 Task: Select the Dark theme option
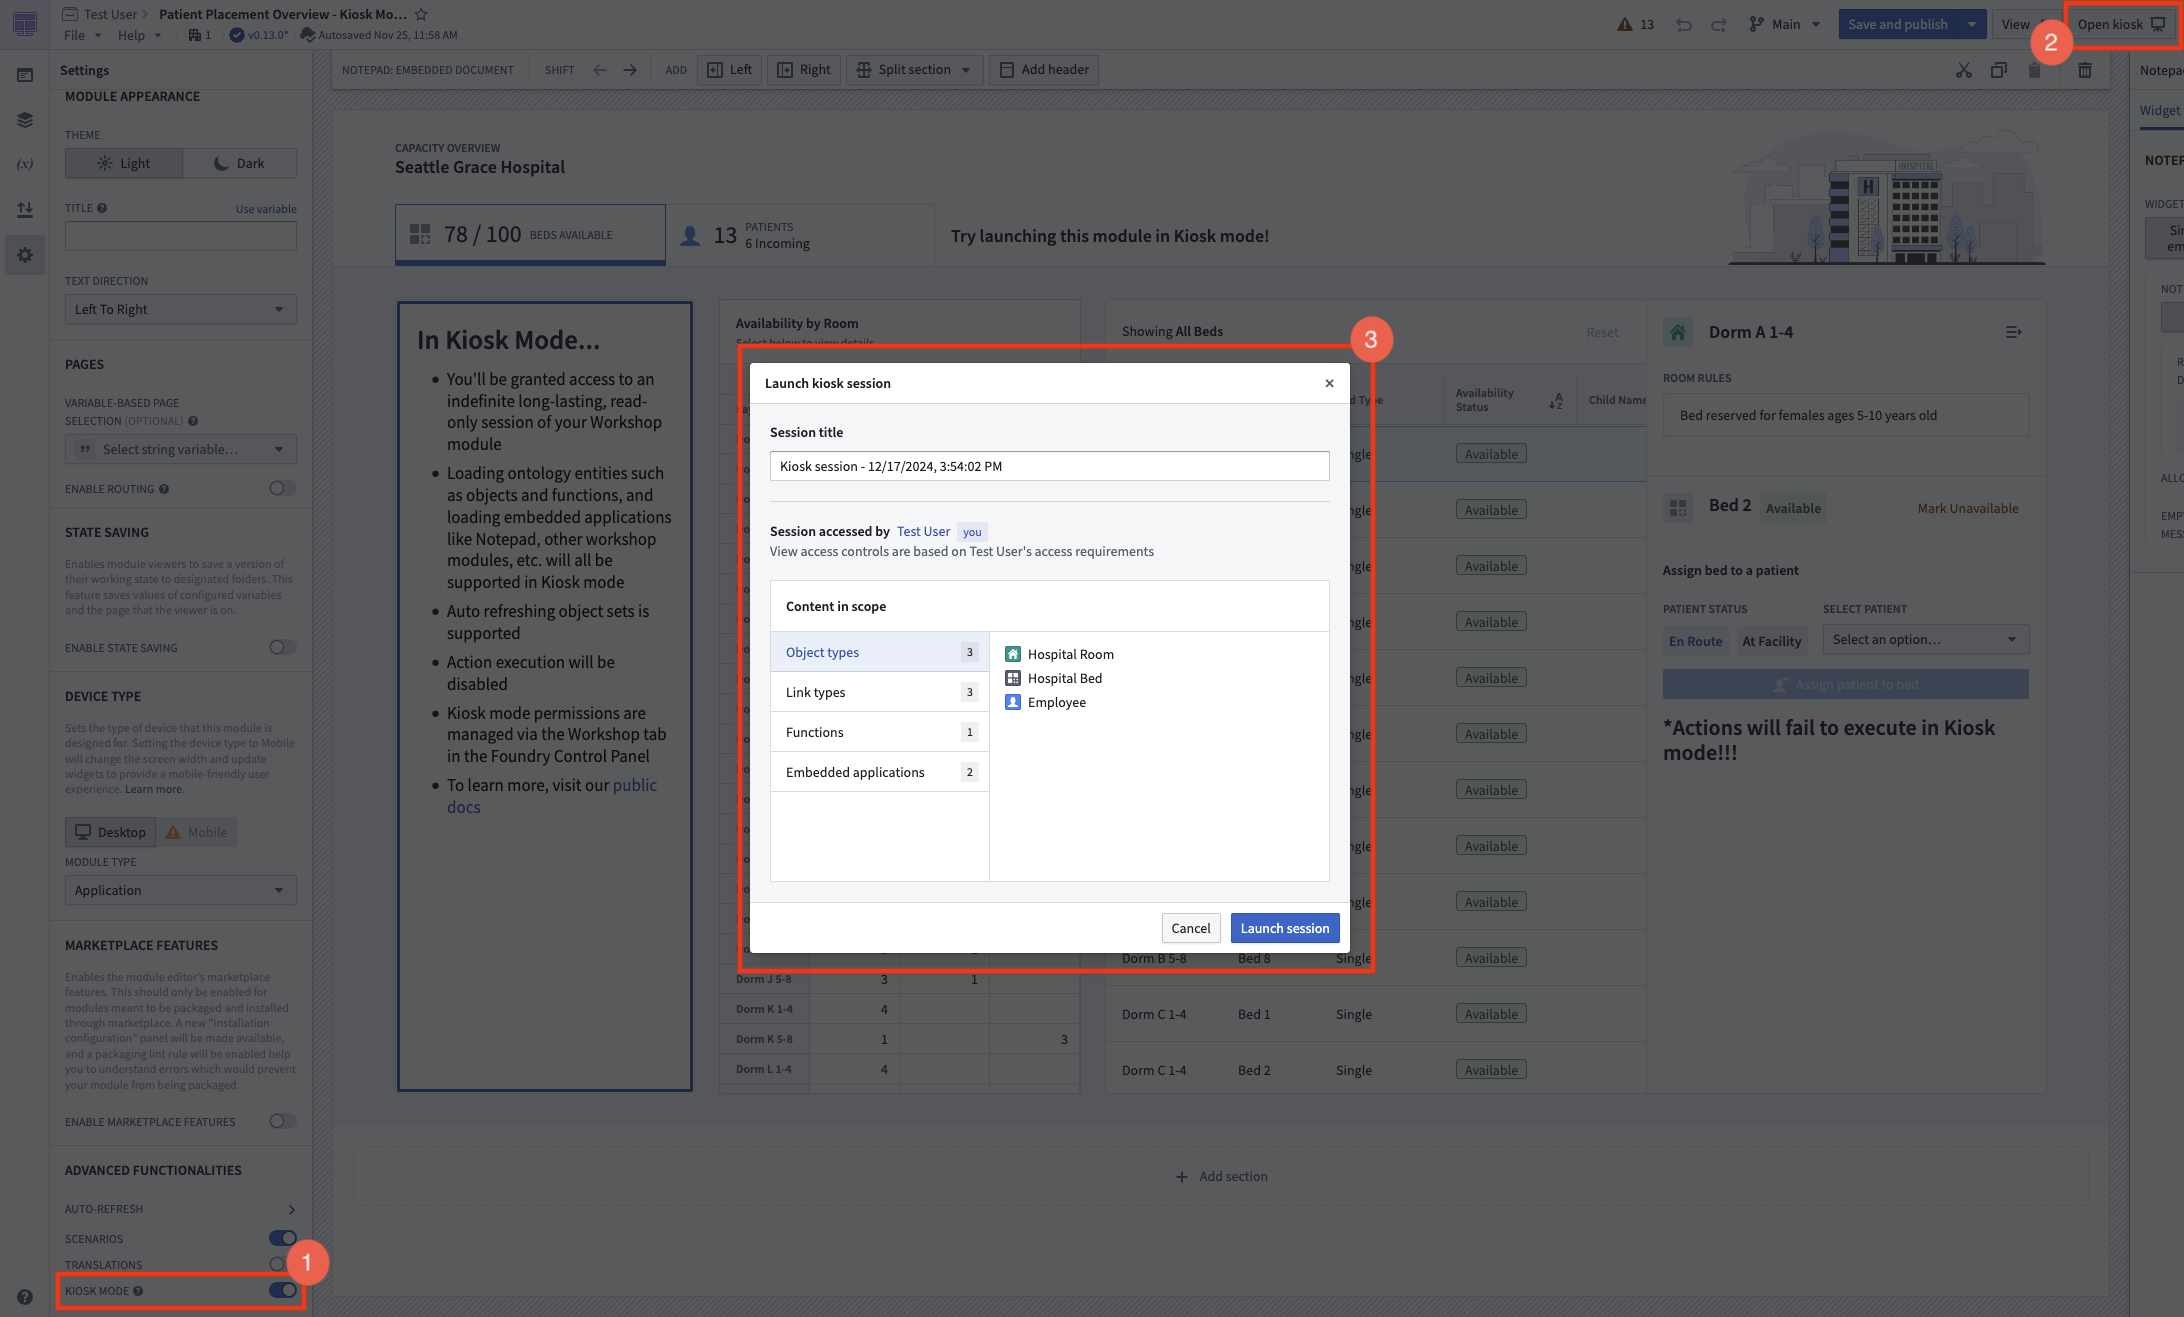[239, 163]
